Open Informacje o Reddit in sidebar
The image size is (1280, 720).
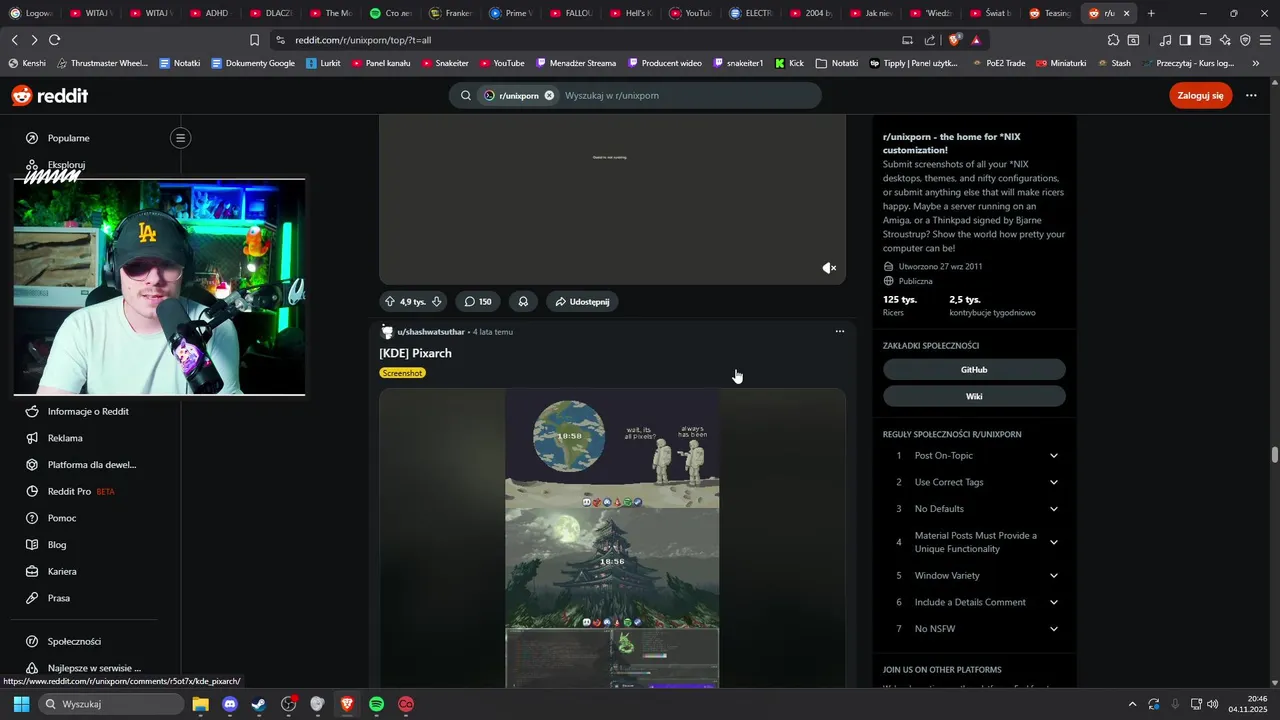[88, 411]
